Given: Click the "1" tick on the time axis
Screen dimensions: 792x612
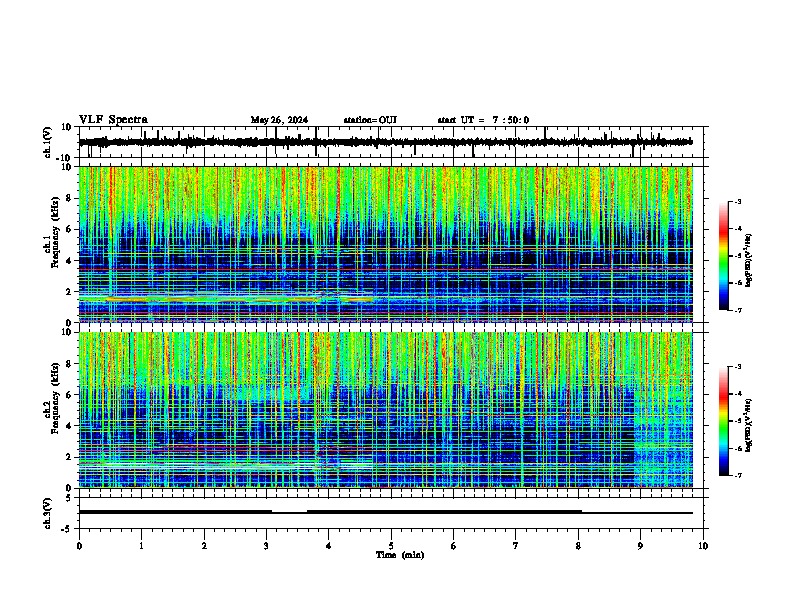Looking at the screenshot, I should 141,546.
